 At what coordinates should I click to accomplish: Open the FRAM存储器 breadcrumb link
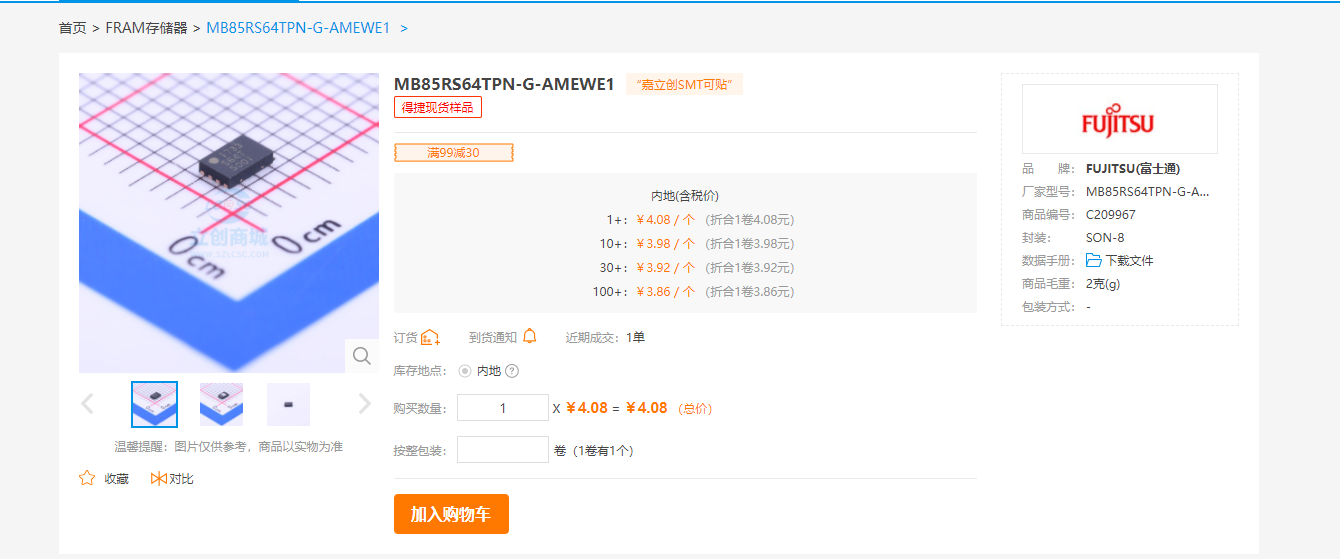click(x=147, y=28)
